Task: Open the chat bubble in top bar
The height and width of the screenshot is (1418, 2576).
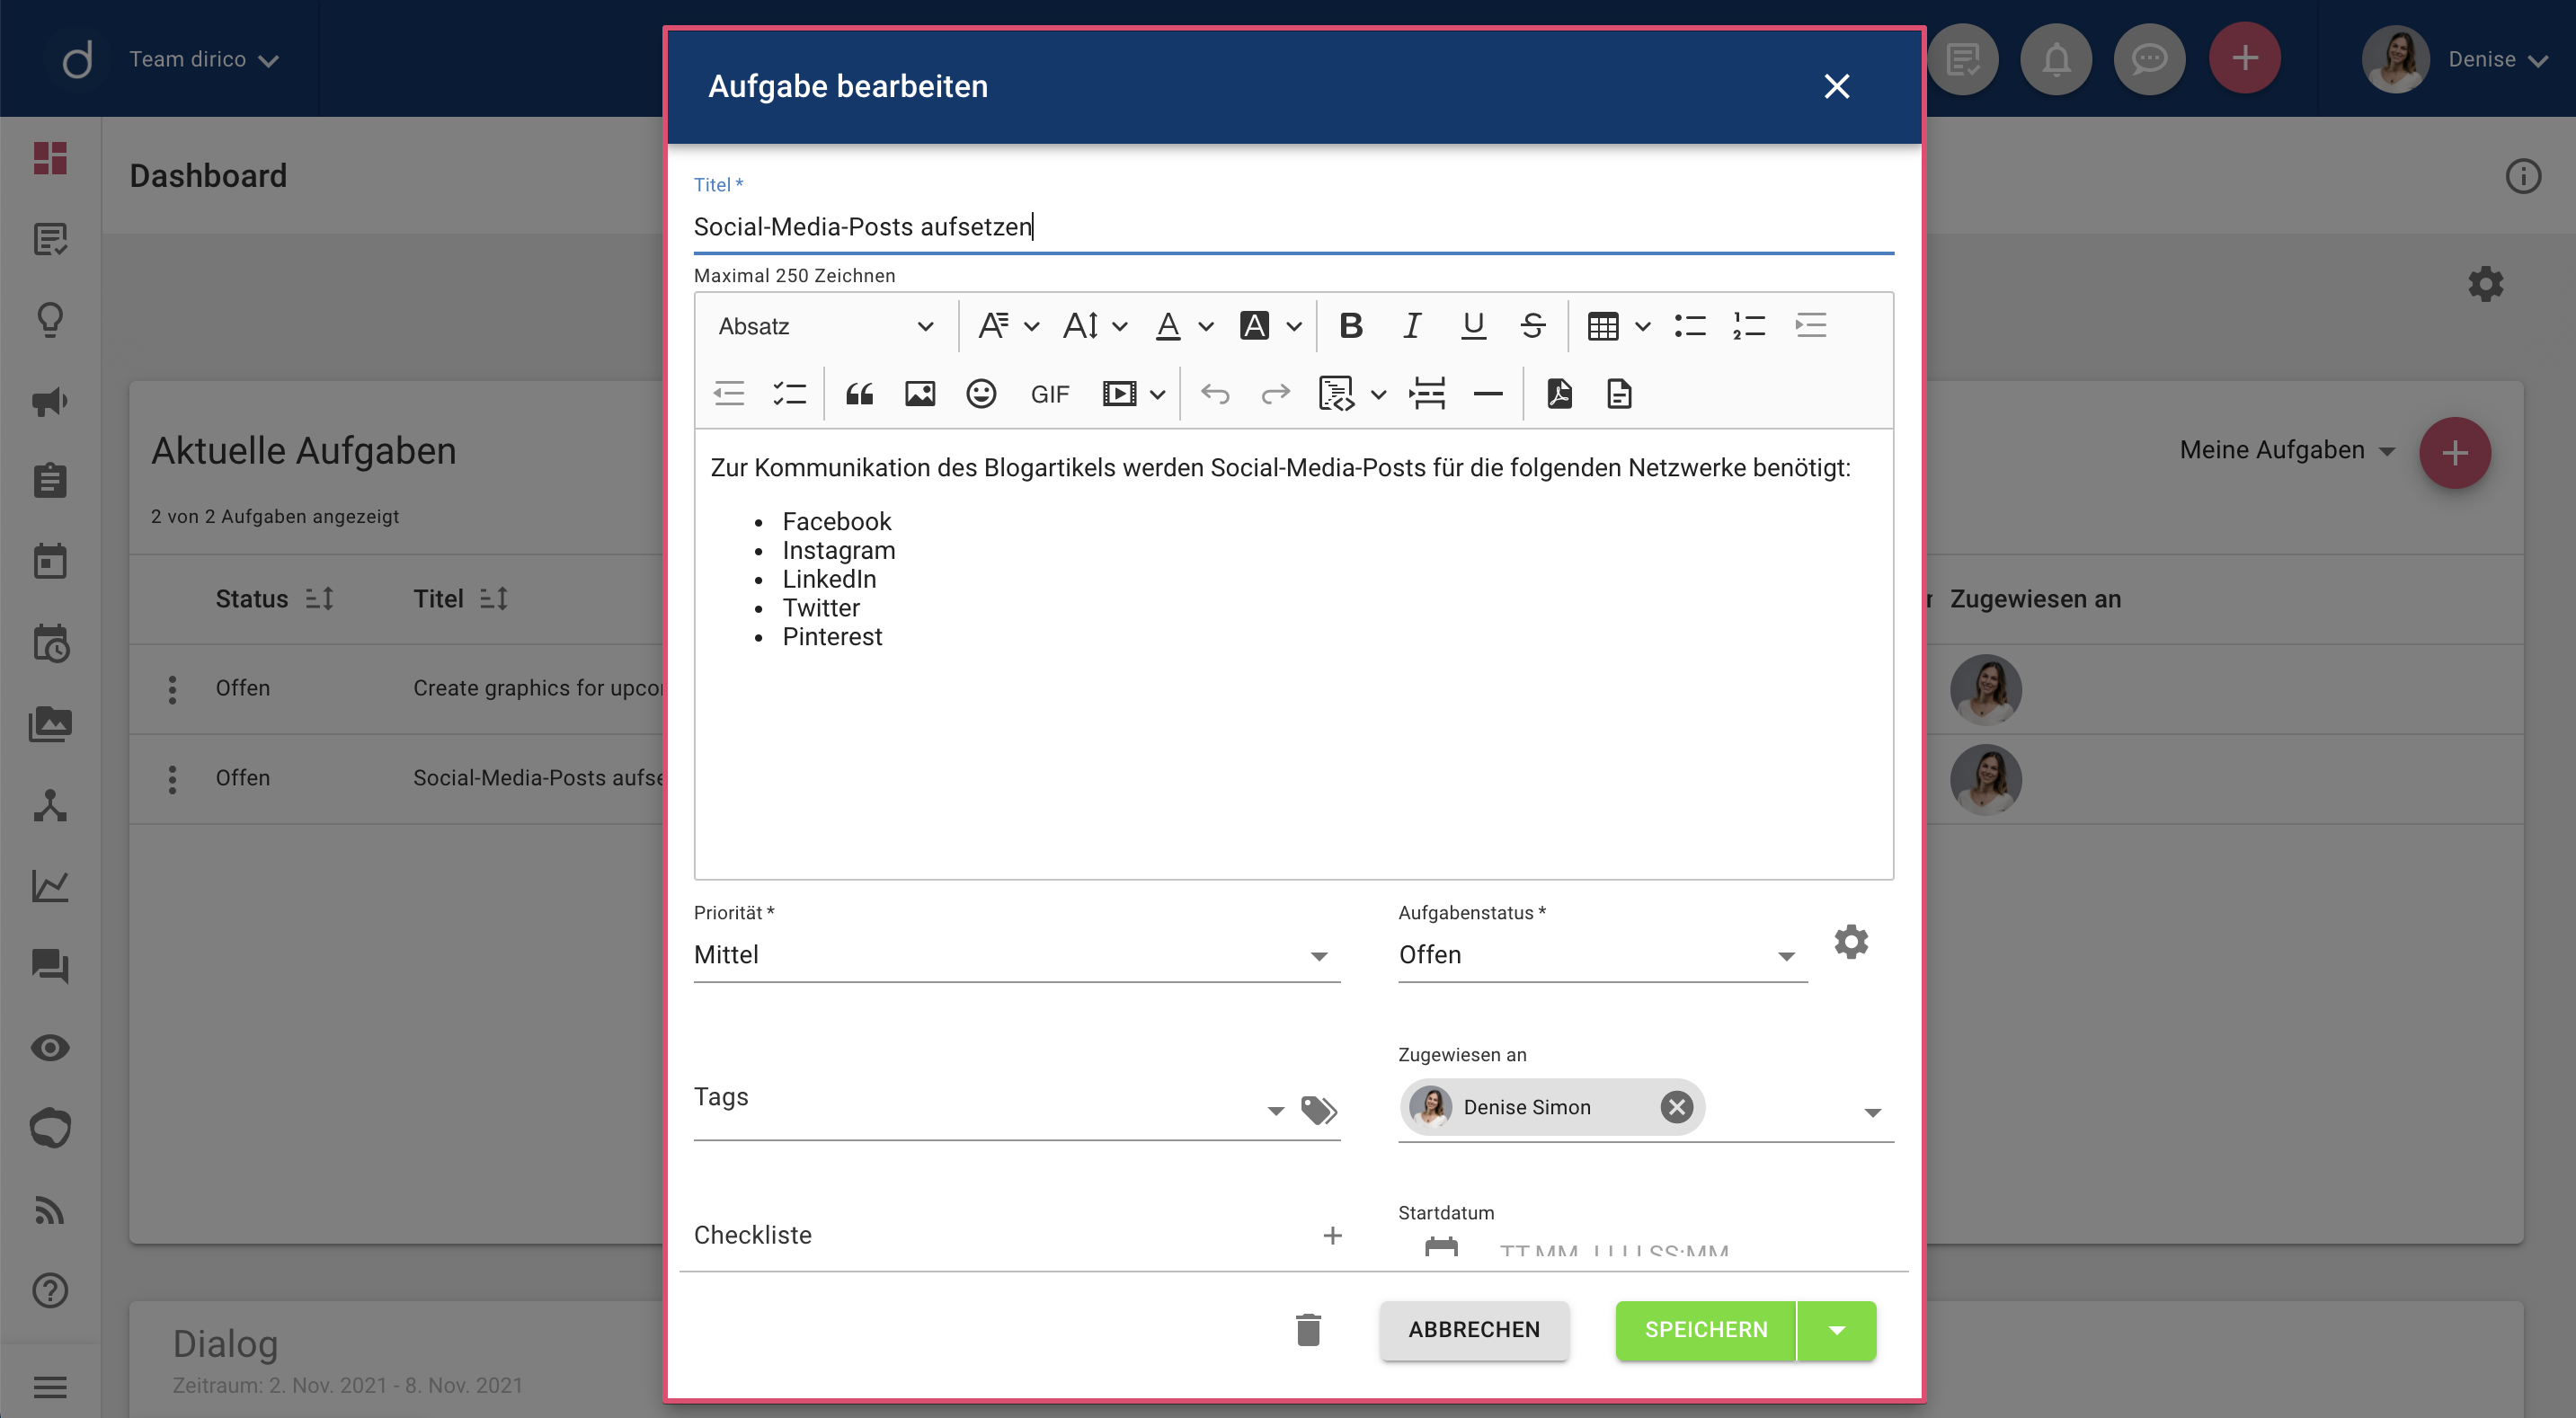Action: (2149, 59)
